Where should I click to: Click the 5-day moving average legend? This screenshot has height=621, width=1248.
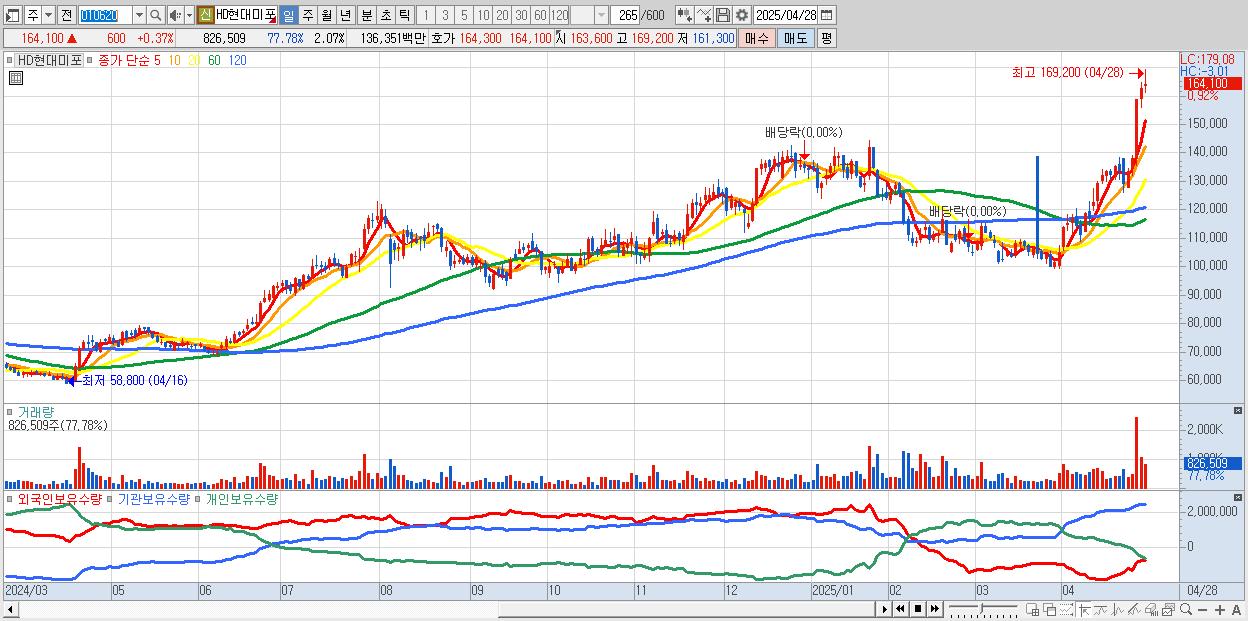(x=156, y=60)
